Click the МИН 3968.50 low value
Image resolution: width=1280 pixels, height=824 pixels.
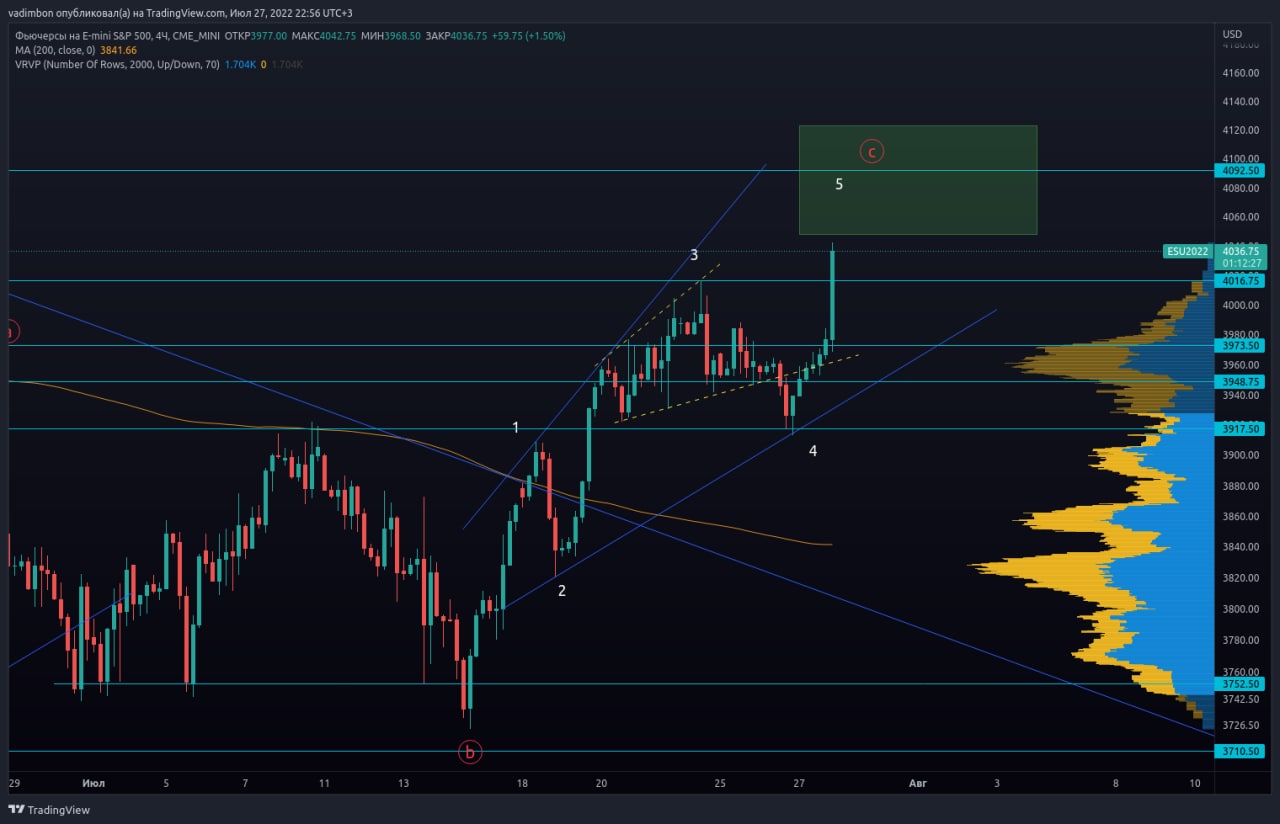click(391, 35)
